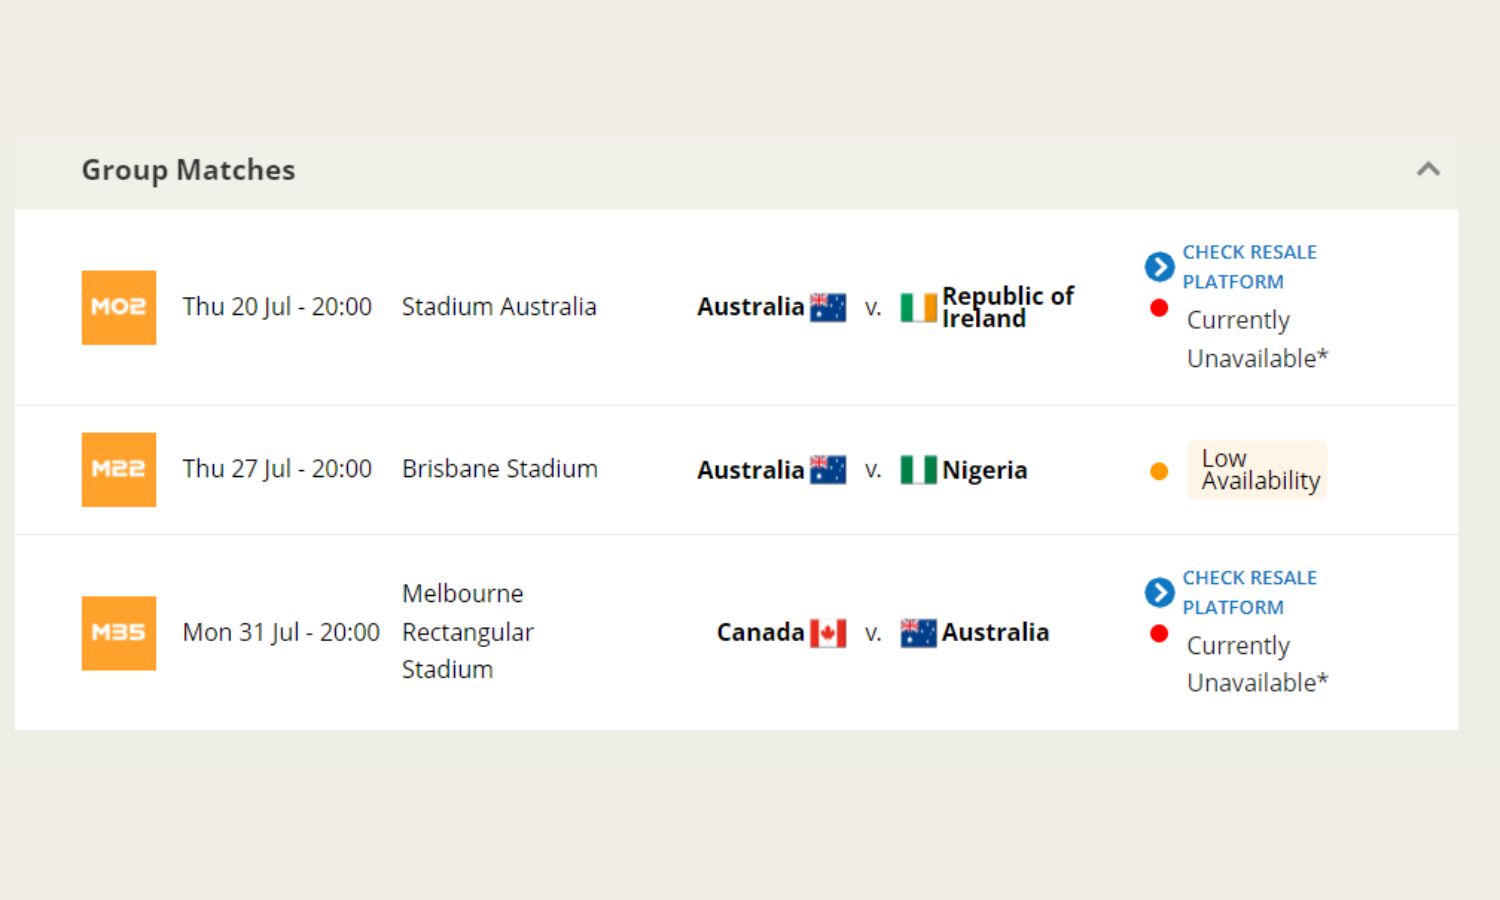Click the Group Matches heading
The height and width of the screenshot is (900, 1500).
point(188,170)
